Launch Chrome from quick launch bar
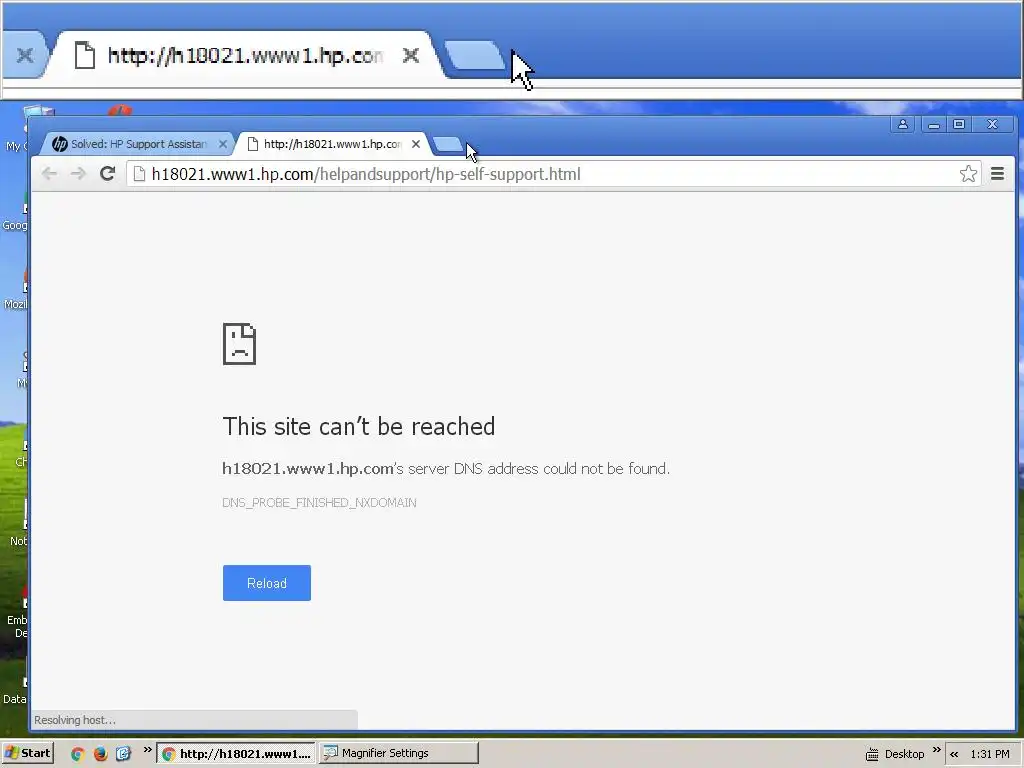This screenshot has width=1024, height=768. pos(77,754)
